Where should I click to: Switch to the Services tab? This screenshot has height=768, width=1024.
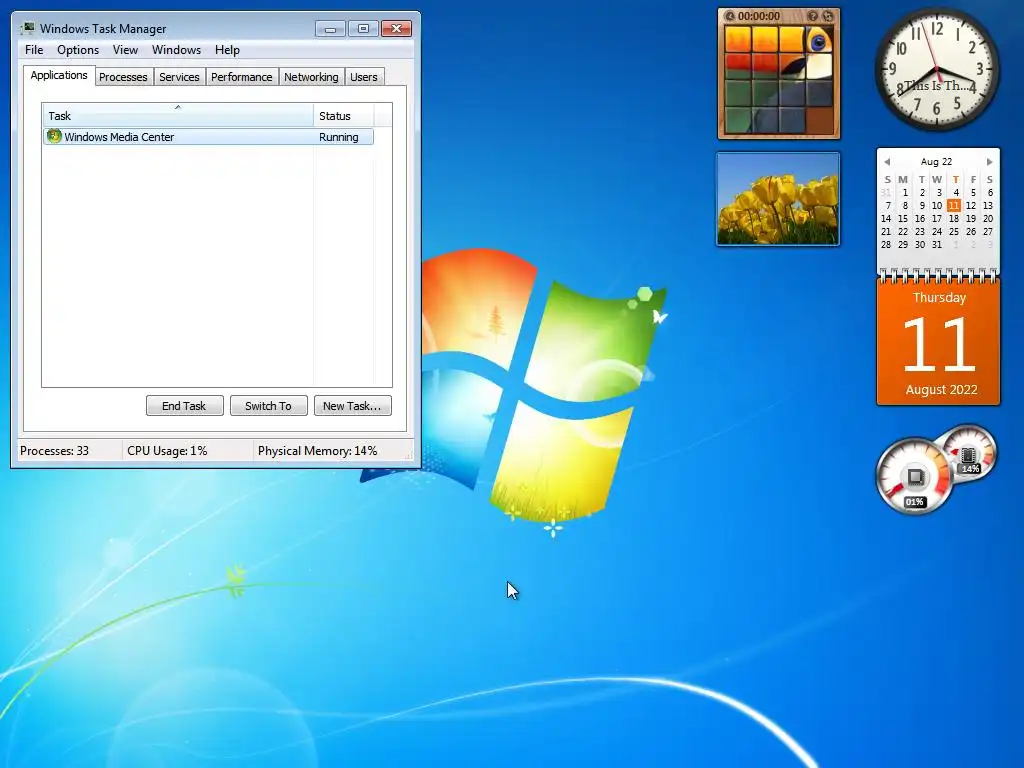point(179,77)
